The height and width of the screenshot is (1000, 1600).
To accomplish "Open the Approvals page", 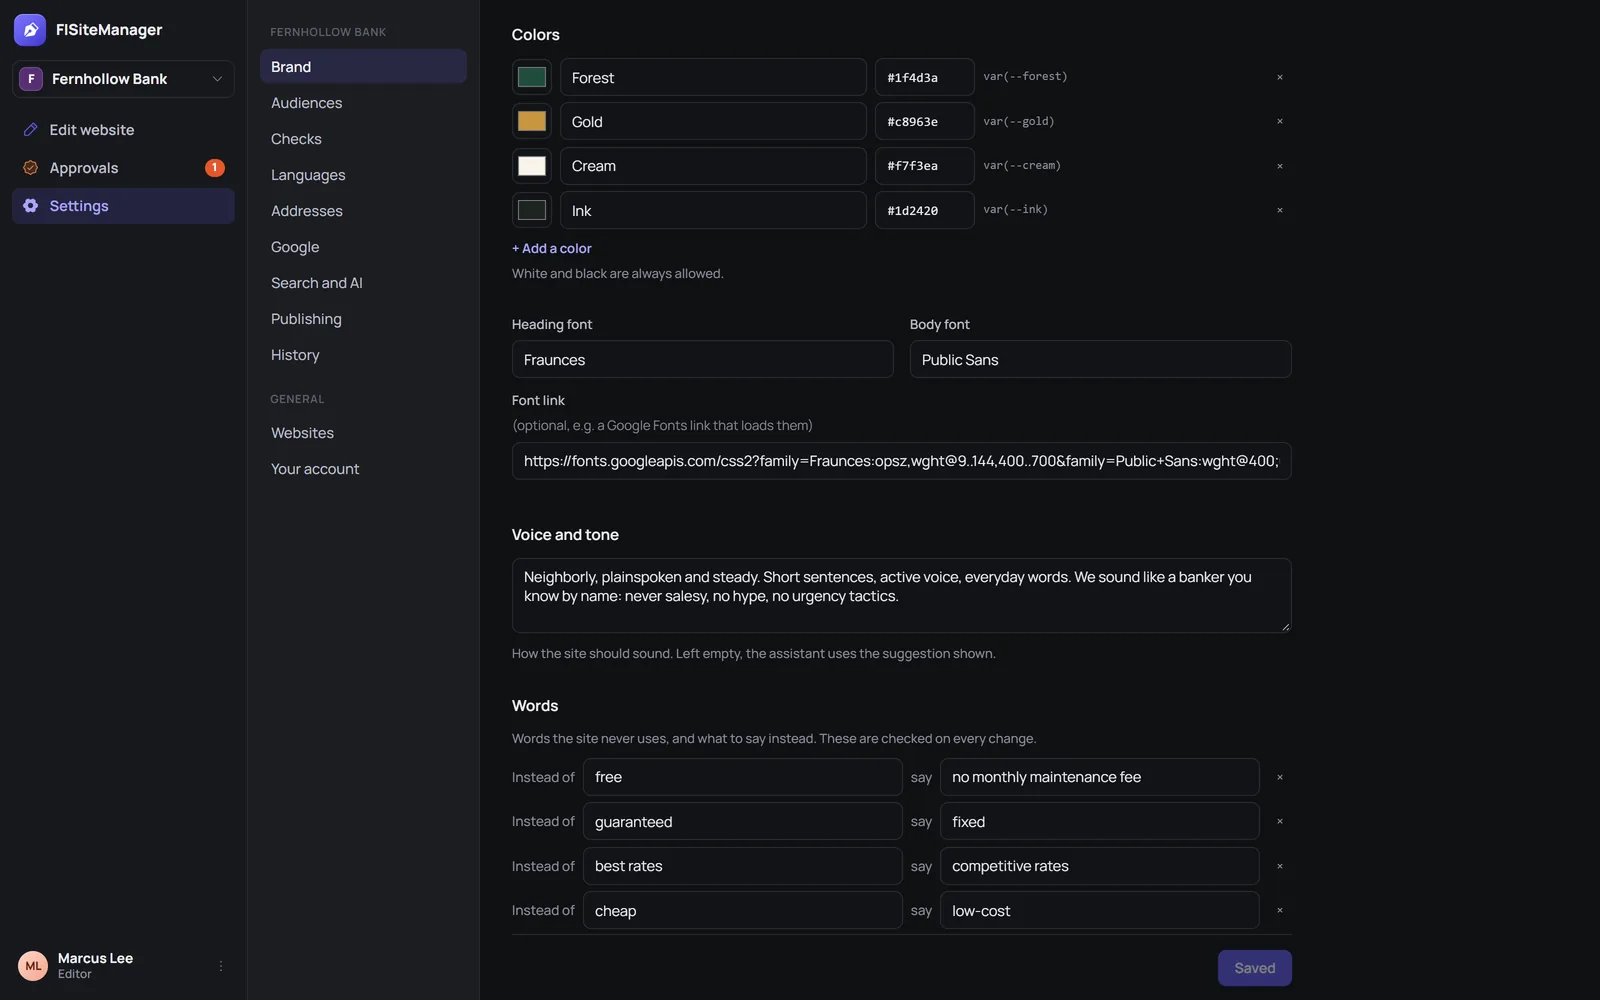I will tap(123, 168).
